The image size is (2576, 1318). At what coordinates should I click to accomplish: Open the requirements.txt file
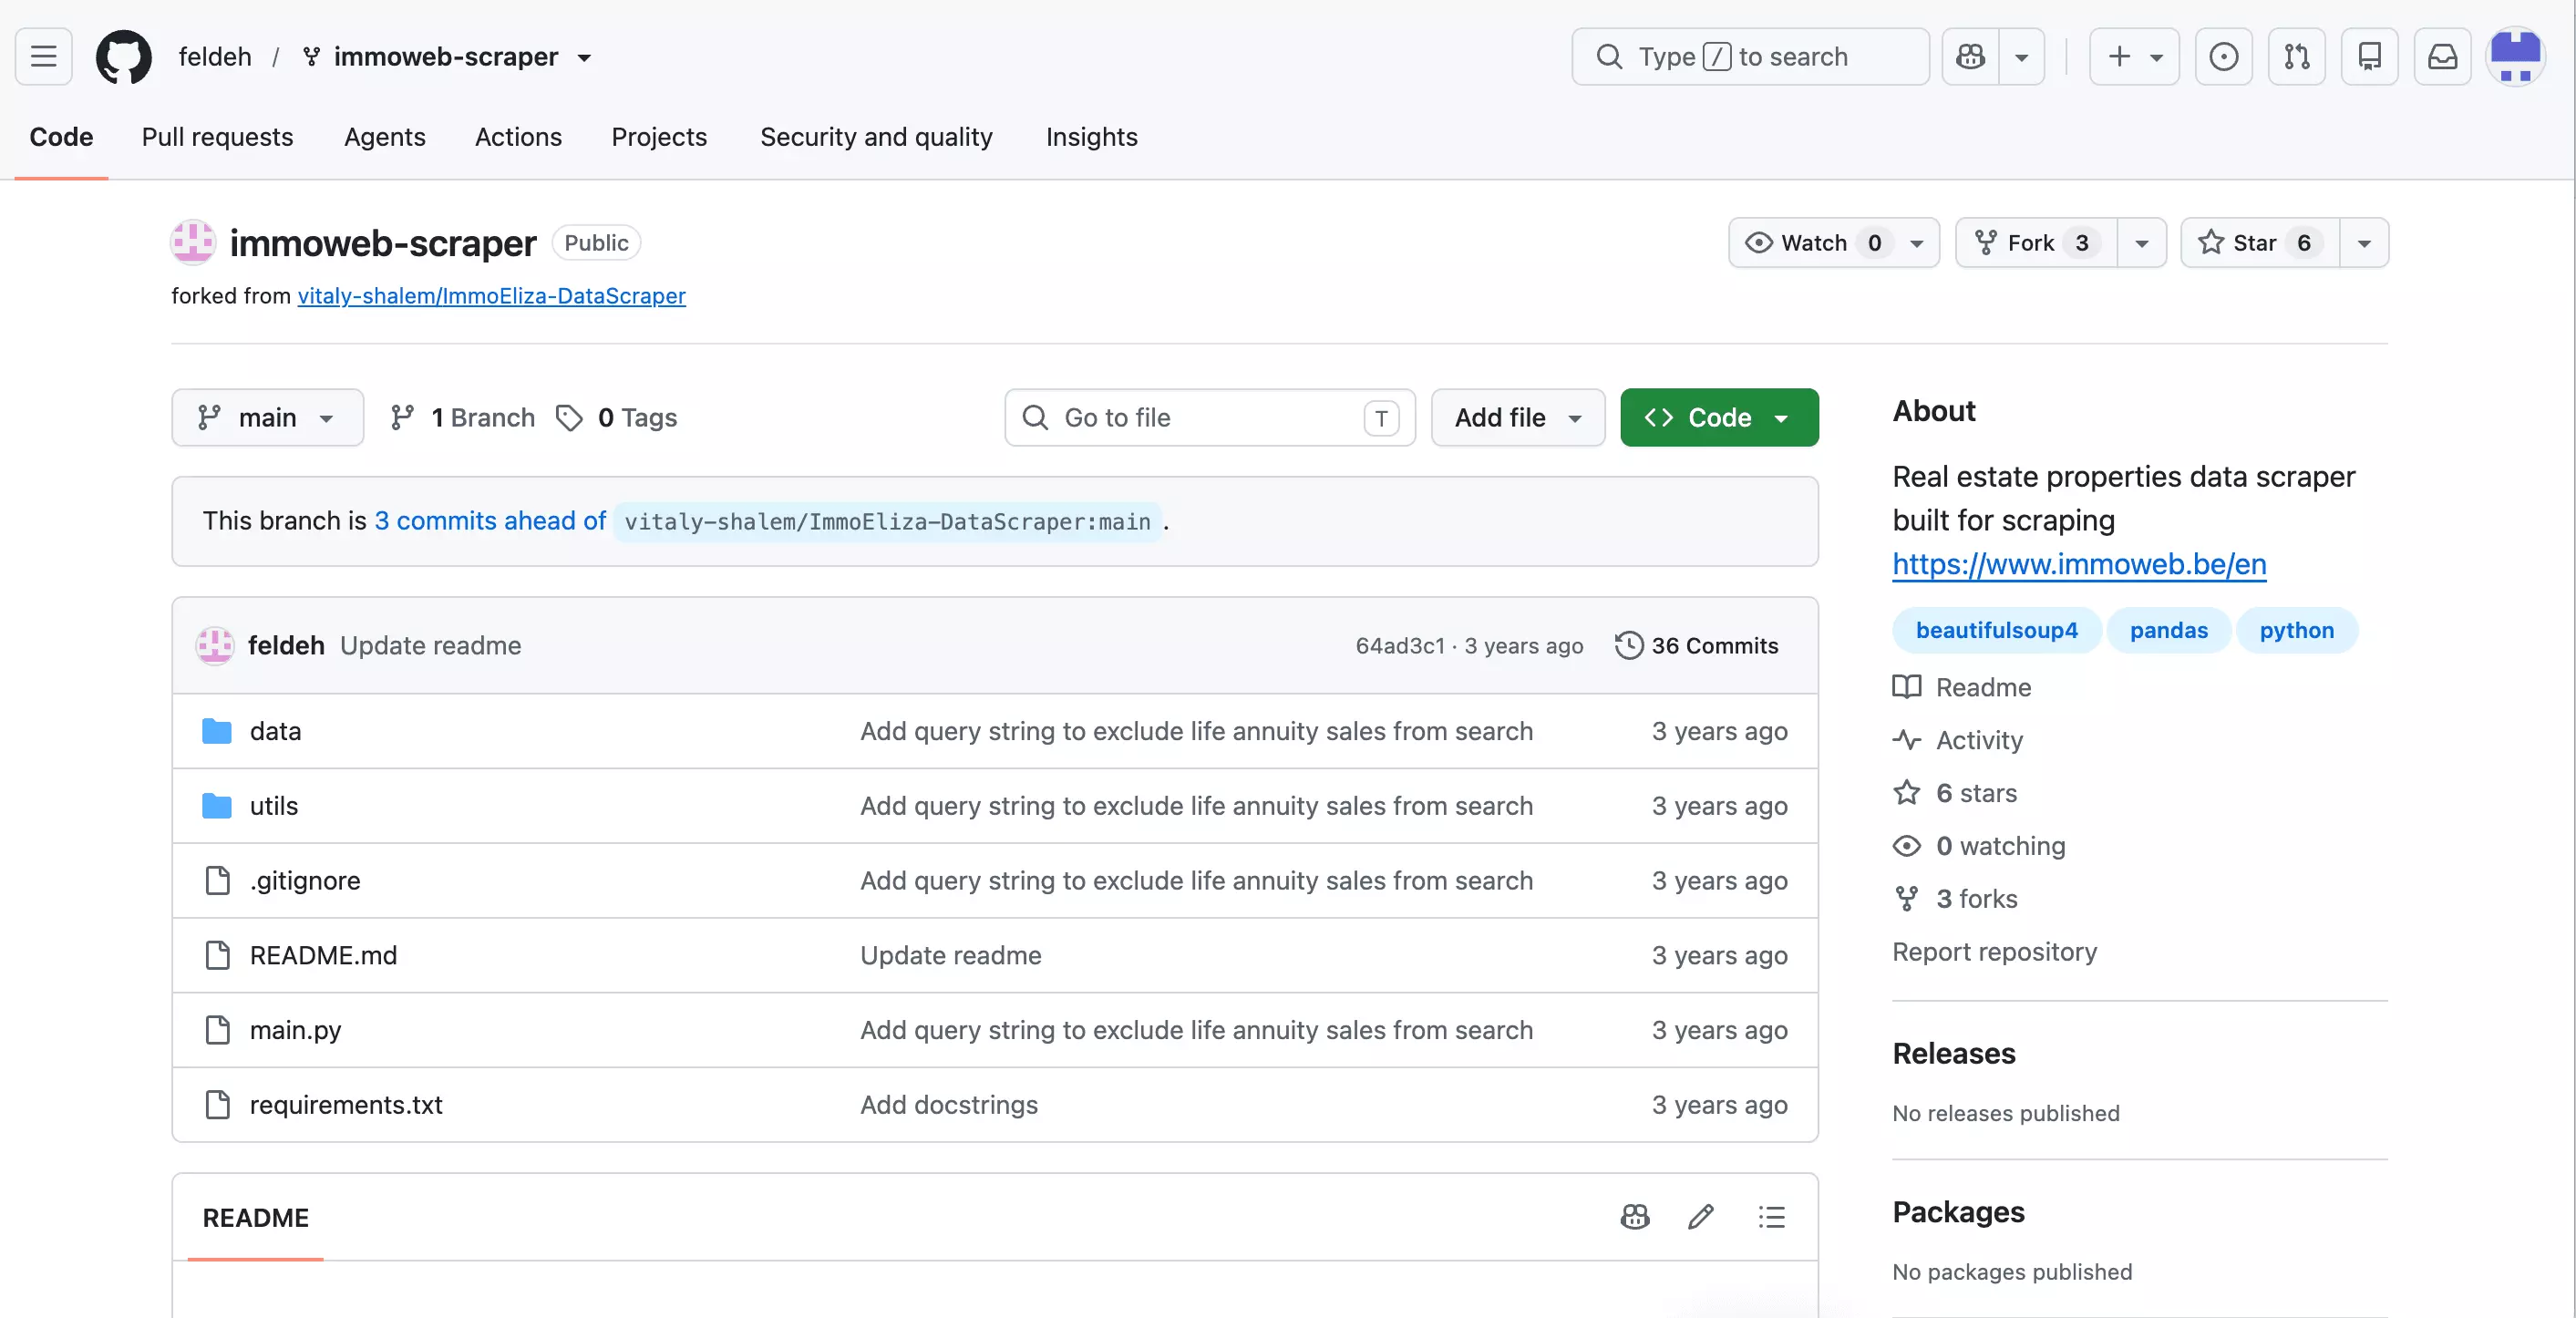click(345, 1105)
